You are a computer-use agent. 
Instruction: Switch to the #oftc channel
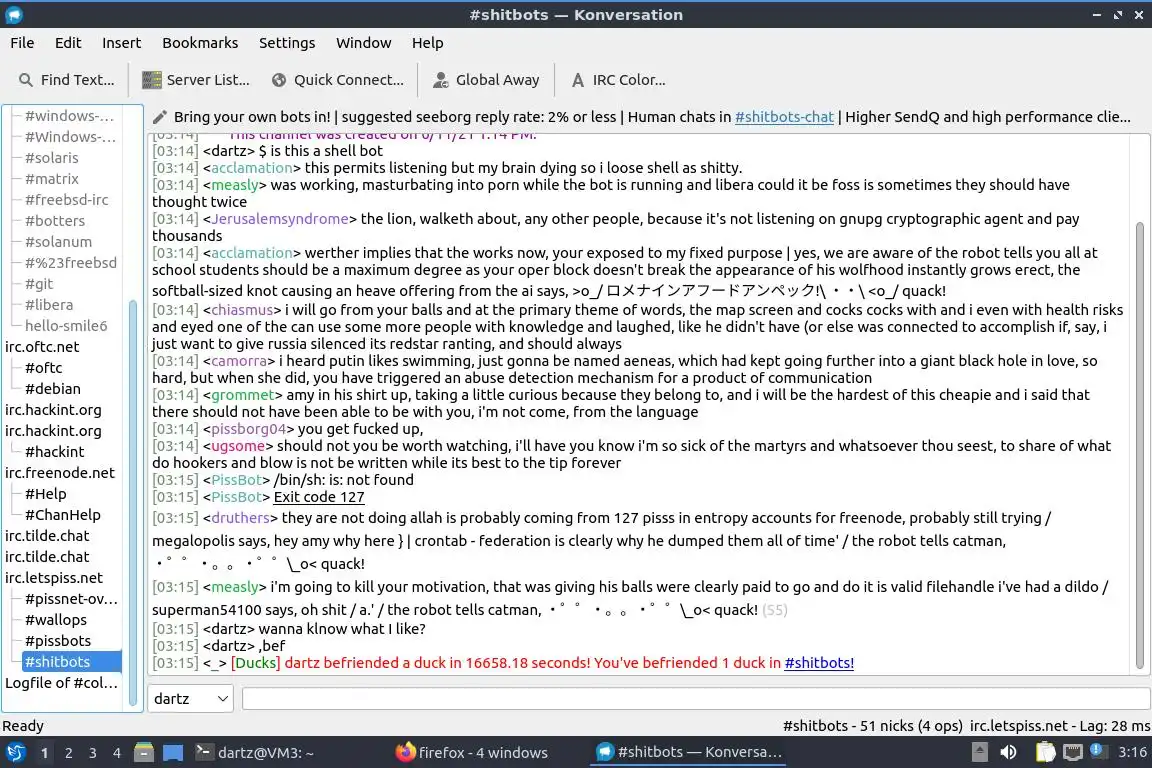click(43, 368)
